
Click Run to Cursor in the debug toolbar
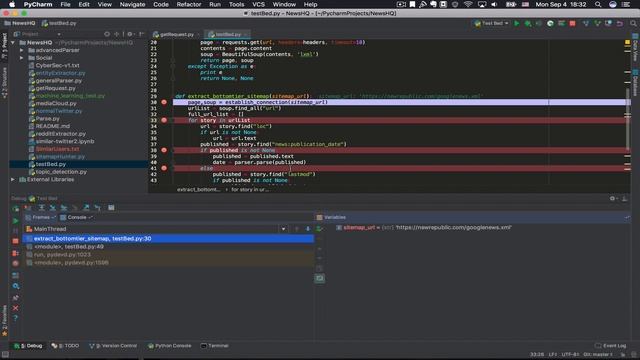tap(98, 208)
